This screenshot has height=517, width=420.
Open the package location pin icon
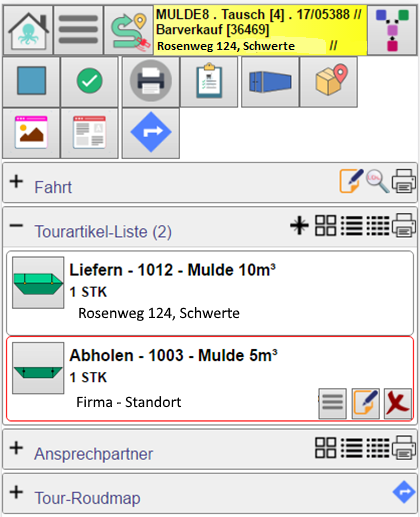pos(329,81)
